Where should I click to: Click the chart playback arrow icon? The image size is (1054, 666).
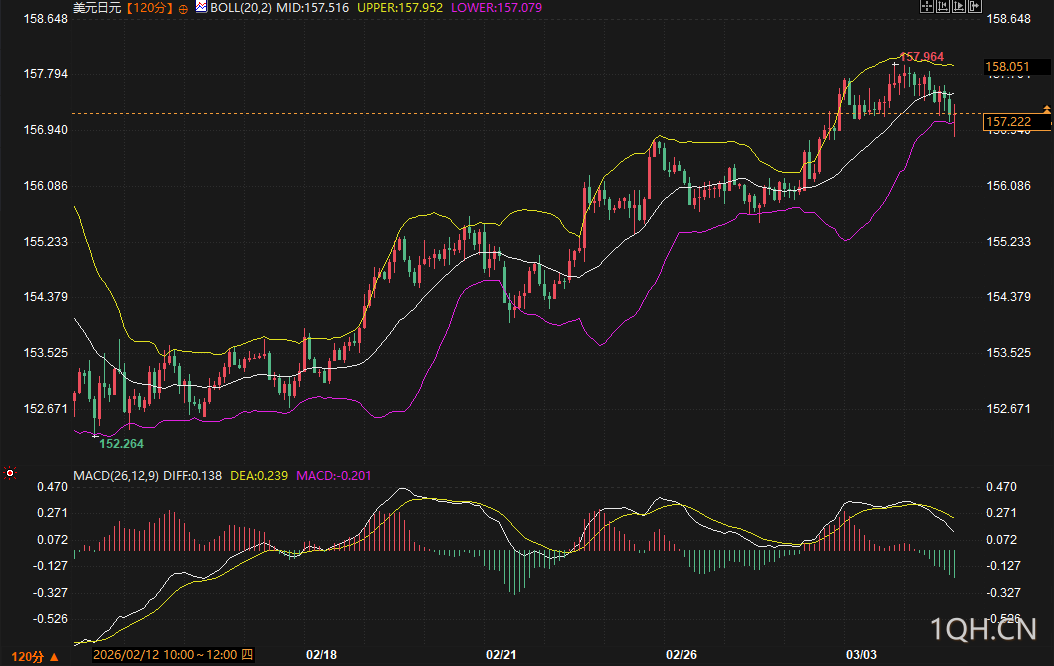tap(958, 6)
